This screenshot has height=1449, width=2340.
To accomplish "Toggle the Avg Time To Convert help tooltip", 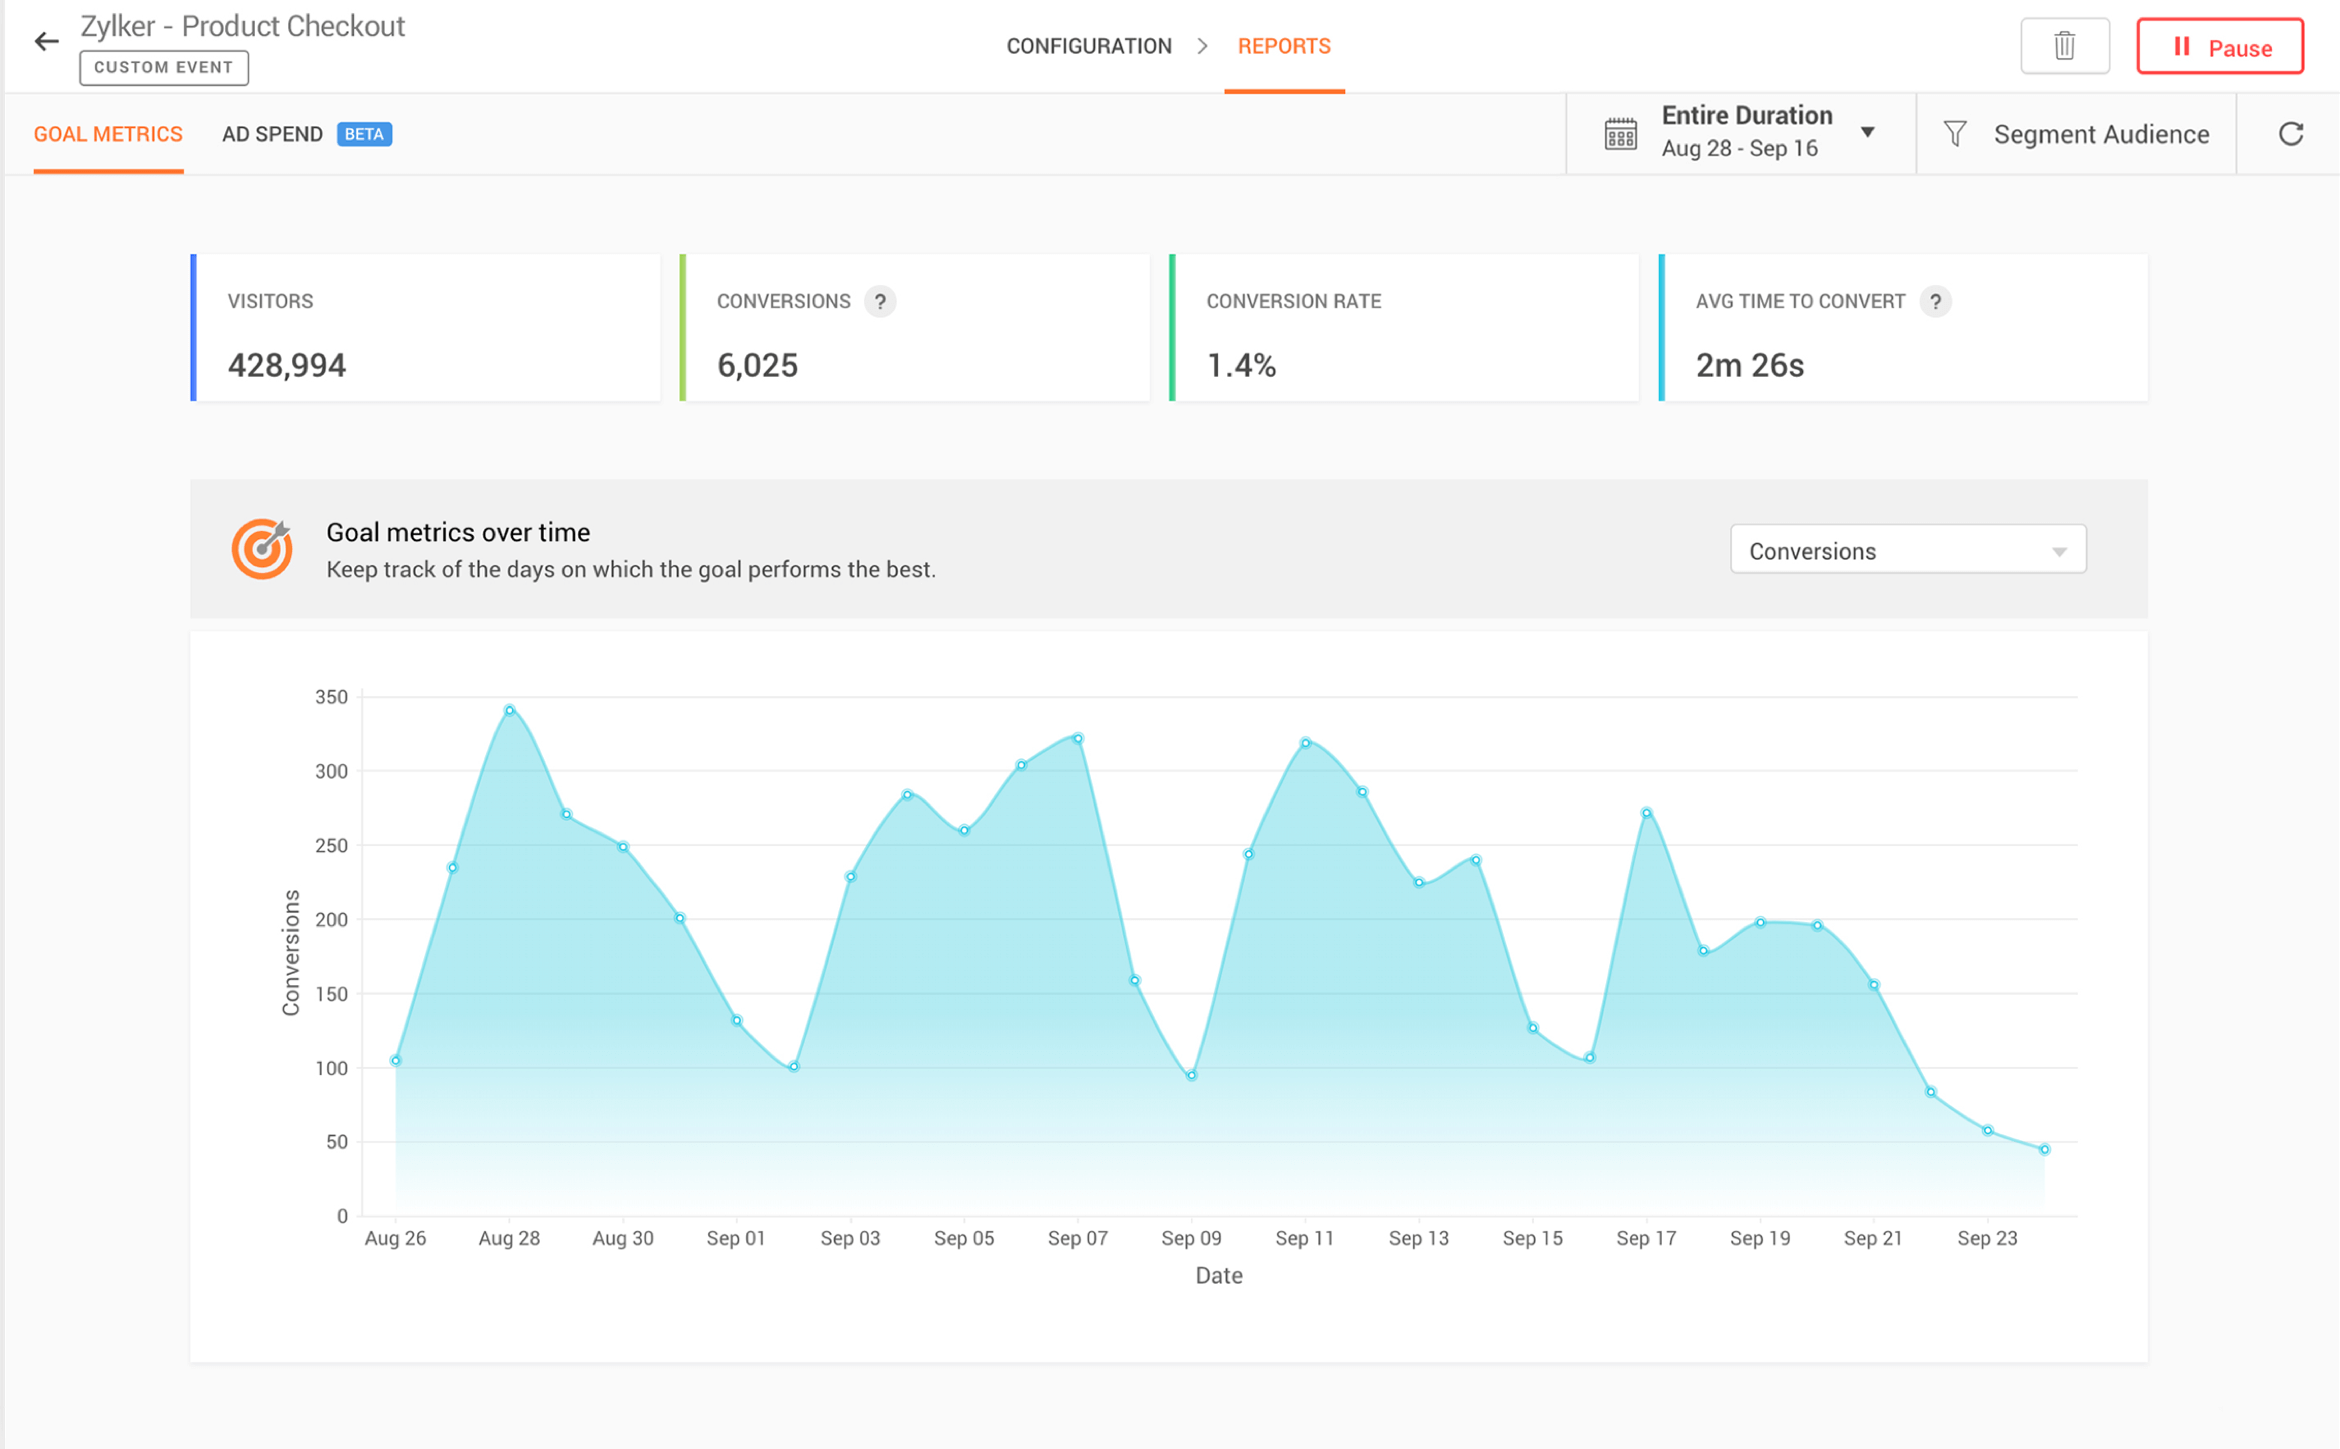I will tap(1934, 301).
